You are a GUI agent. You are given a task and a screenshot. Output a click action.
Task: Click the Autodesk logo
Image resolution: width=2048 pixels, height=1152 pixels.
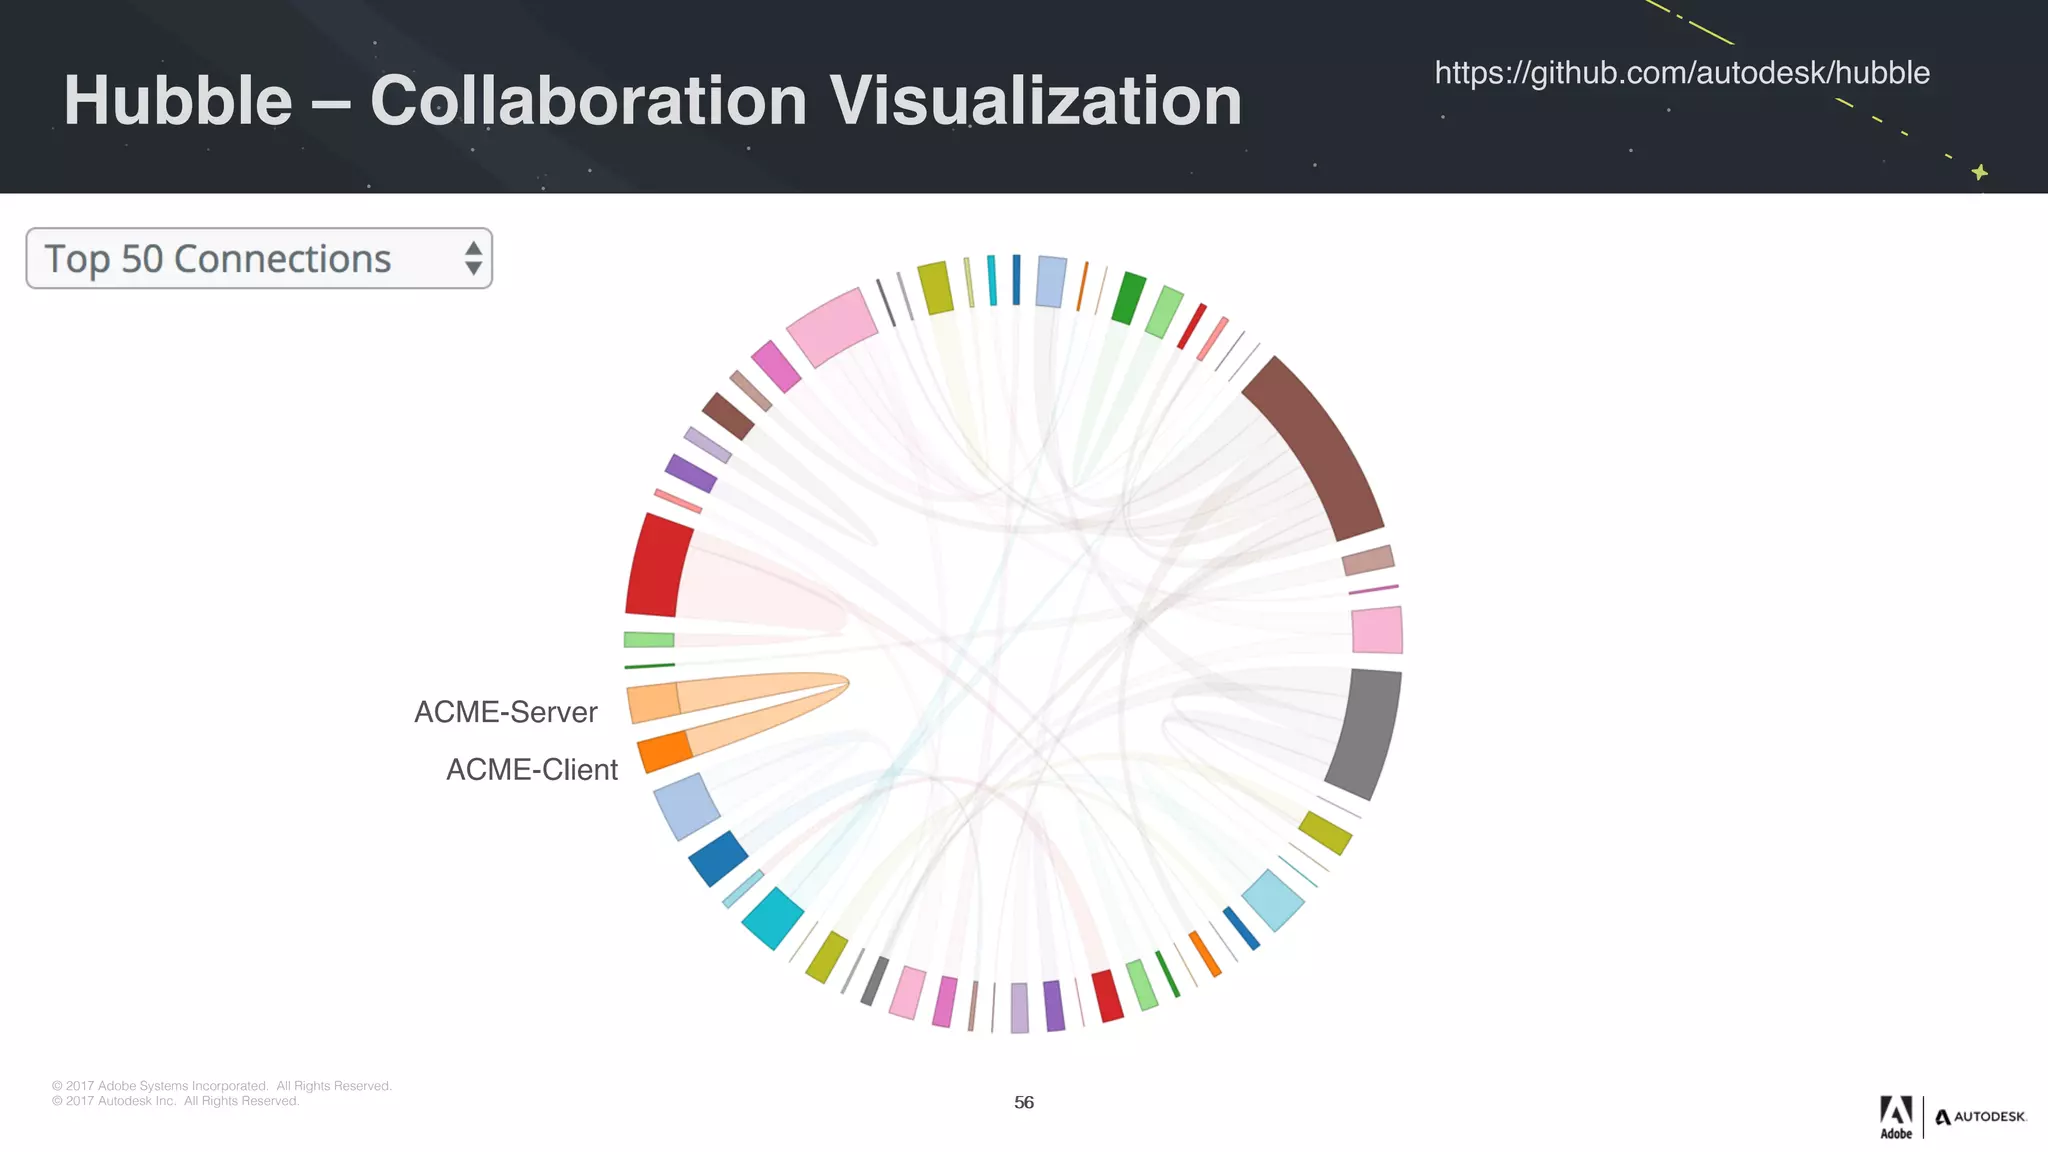pos(1980,1117)
